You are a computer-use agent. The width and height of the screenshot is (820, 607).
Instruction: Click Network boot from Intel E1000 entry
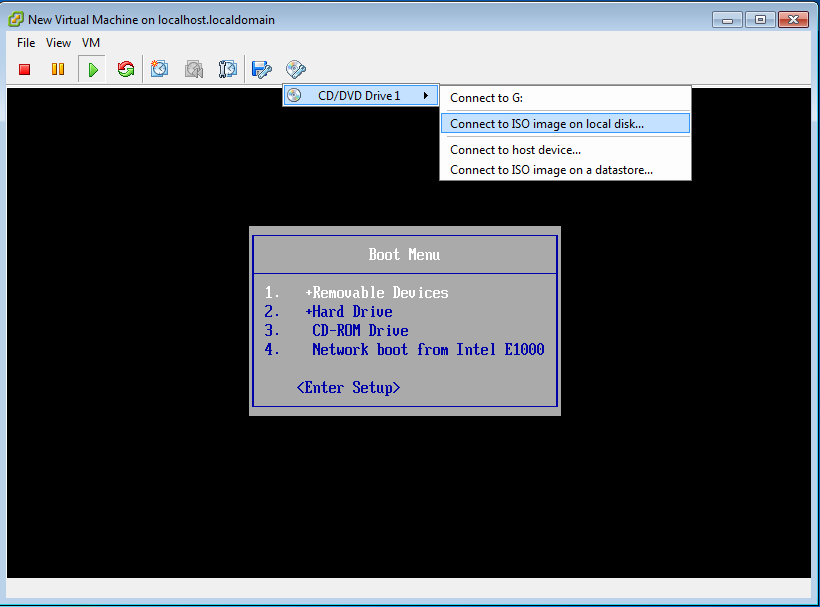point(428,349)
